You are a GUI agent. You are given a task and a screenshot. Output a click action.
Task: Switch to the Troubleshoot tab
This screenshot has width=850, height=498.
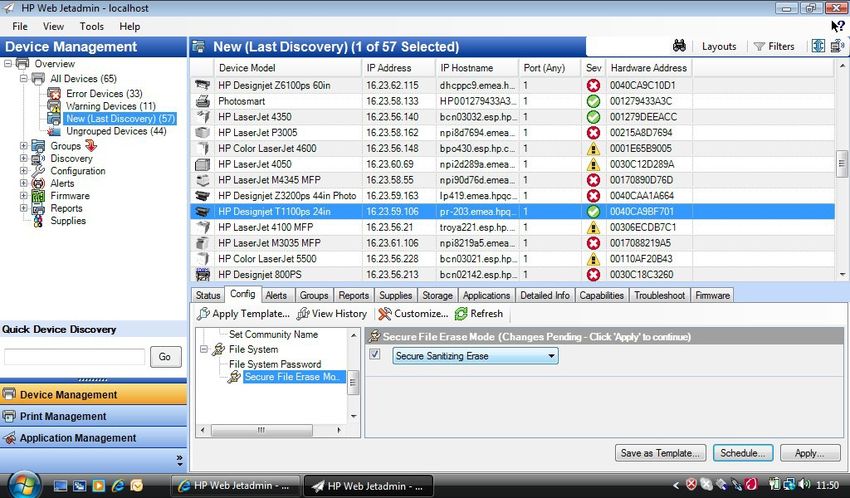click(659, 295)
